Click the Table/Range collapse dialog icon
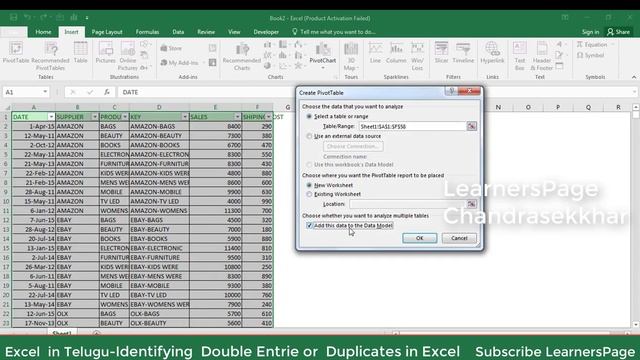640x360 pixels. 471,127
